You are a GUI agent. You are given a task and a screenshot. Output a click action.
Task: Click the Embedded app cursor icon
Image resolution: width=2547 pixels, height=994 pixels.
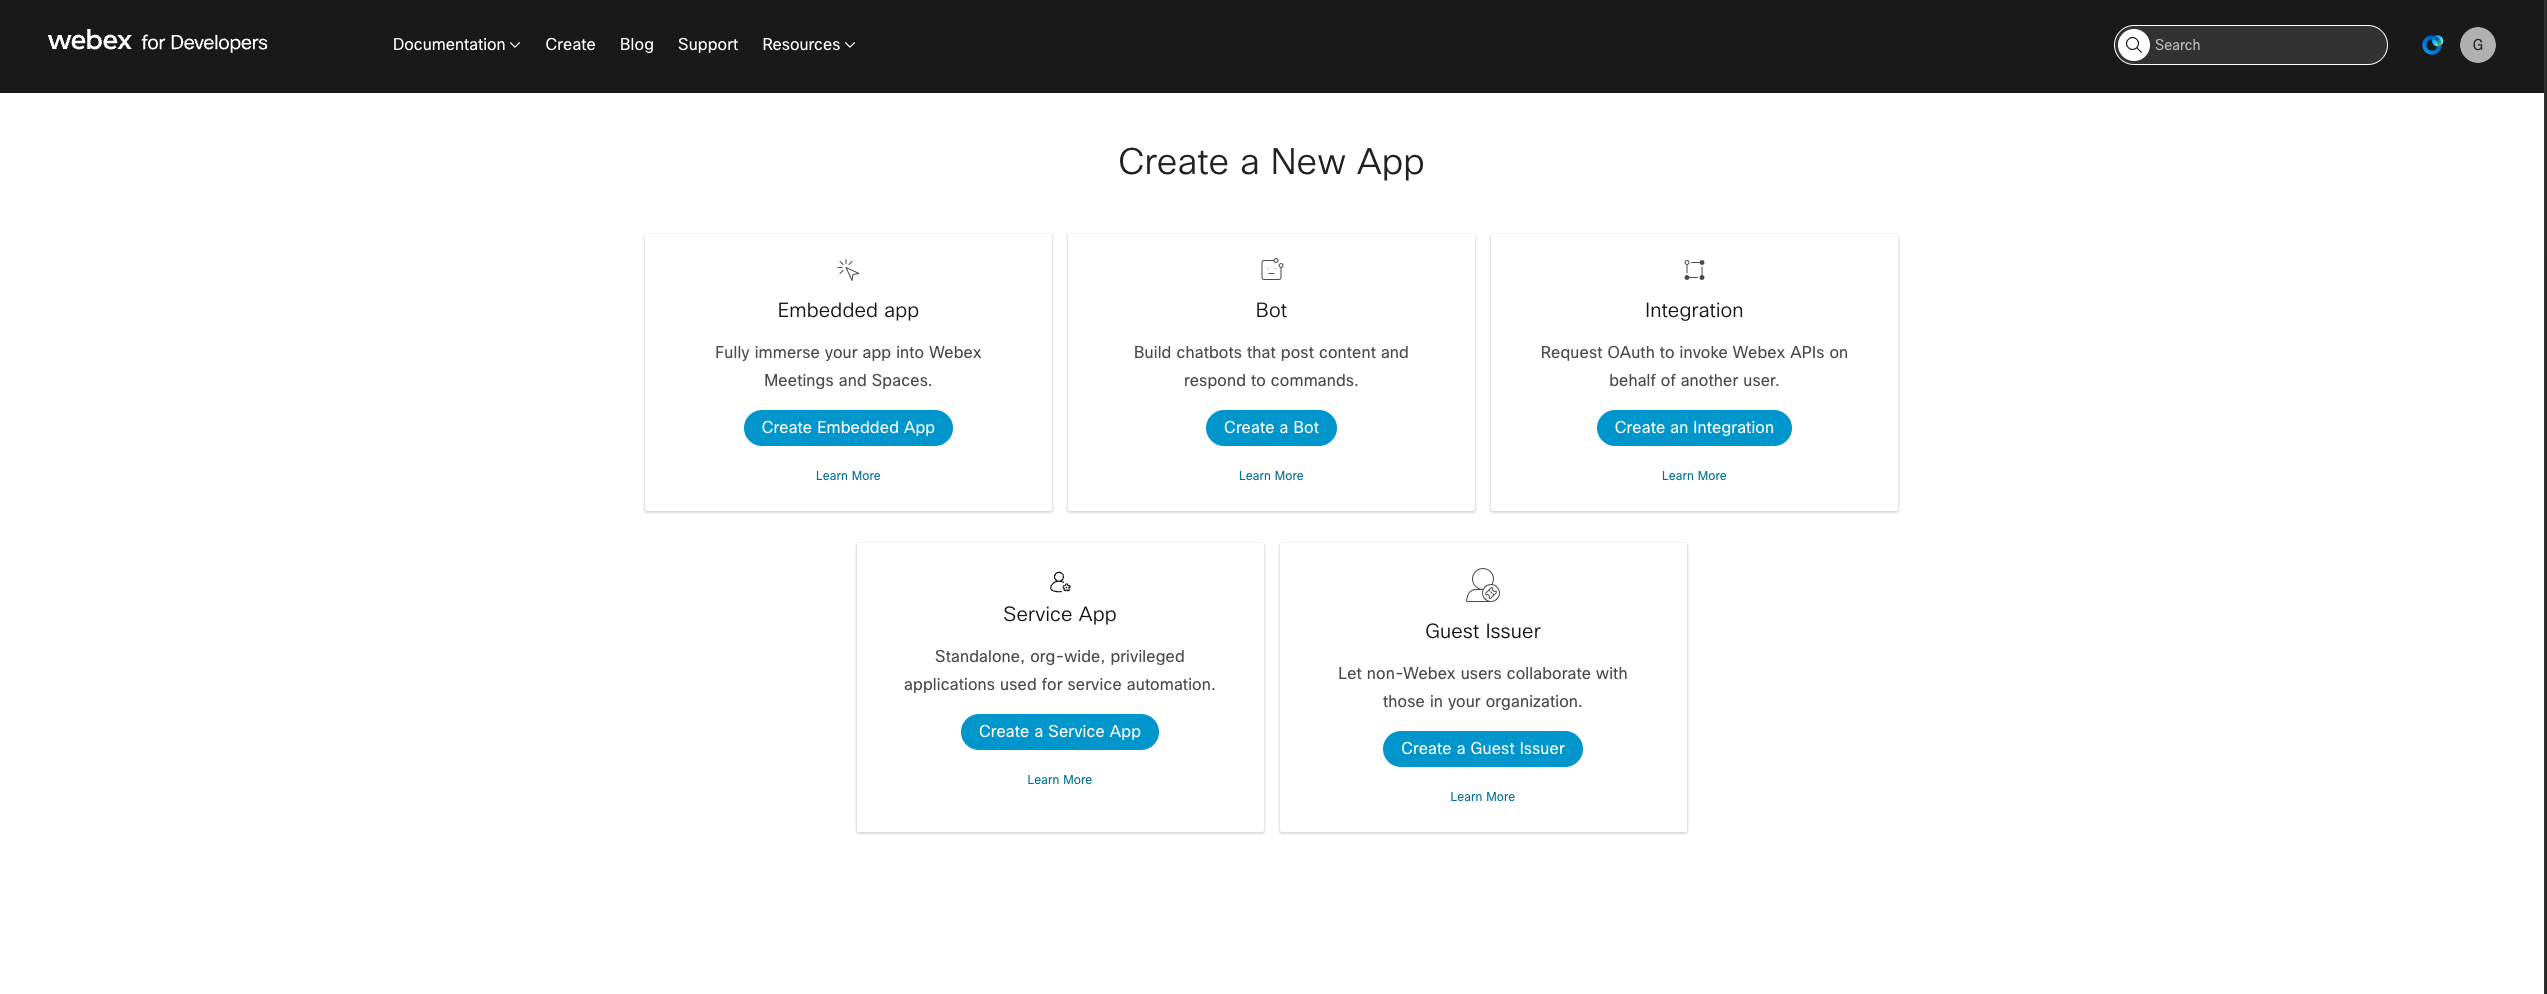coord(848,270)
